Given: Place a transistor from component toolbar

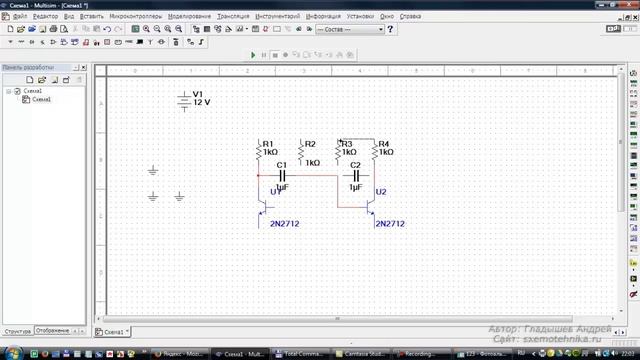Looking at the screenshot, I should [x=42, y=42].
